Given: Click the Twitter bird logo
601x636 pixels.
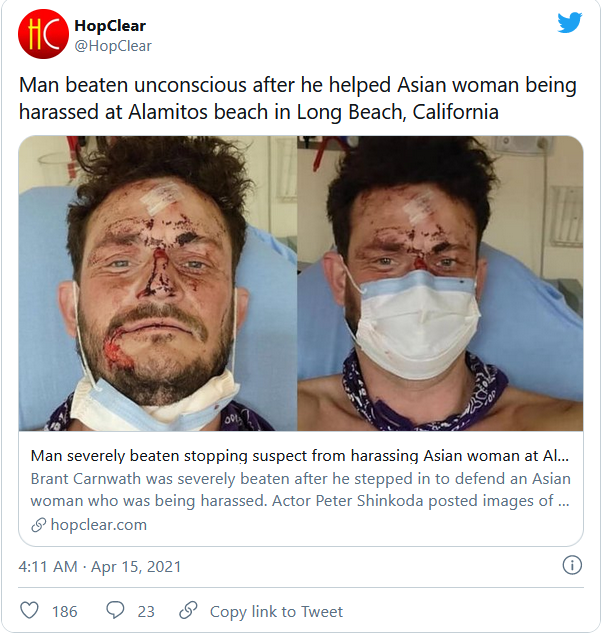Looking at the screenshot, I should pyautogui.click(x=570, y=22).
